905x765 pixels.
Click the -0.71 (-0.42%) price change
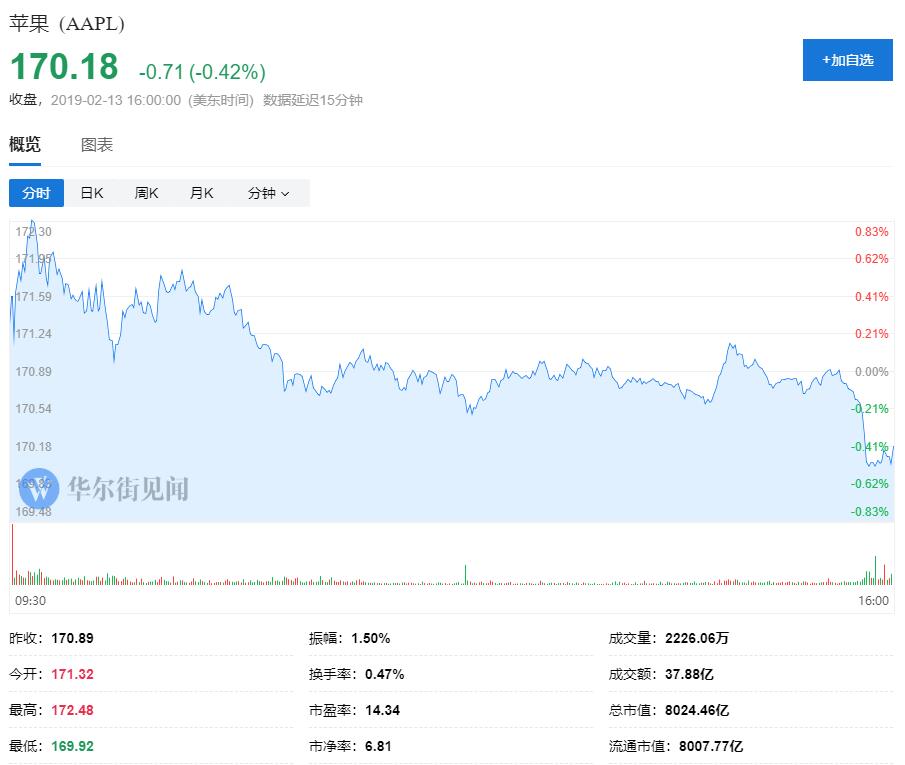point(202,72)
